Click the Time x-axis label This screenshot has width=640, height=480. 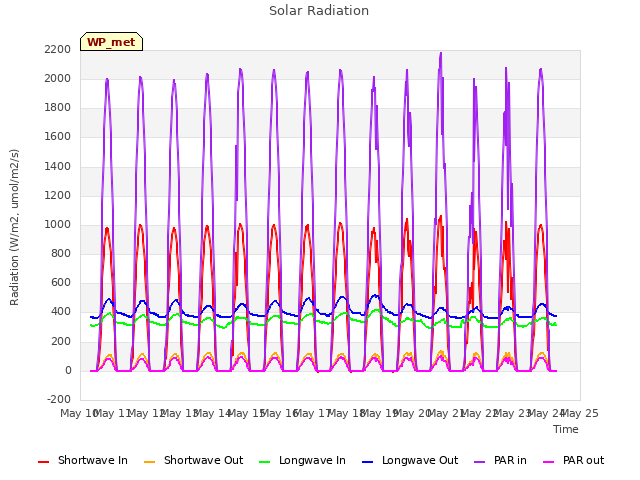tap(566, 429)
